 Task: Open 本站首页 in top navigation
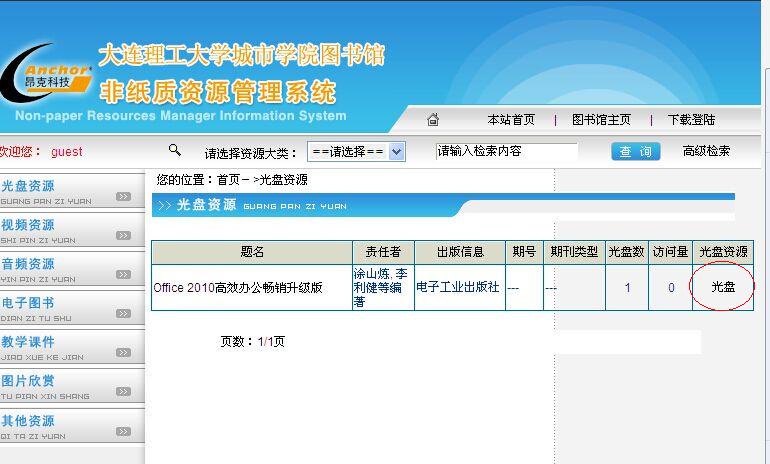click(x=511, y=120)
